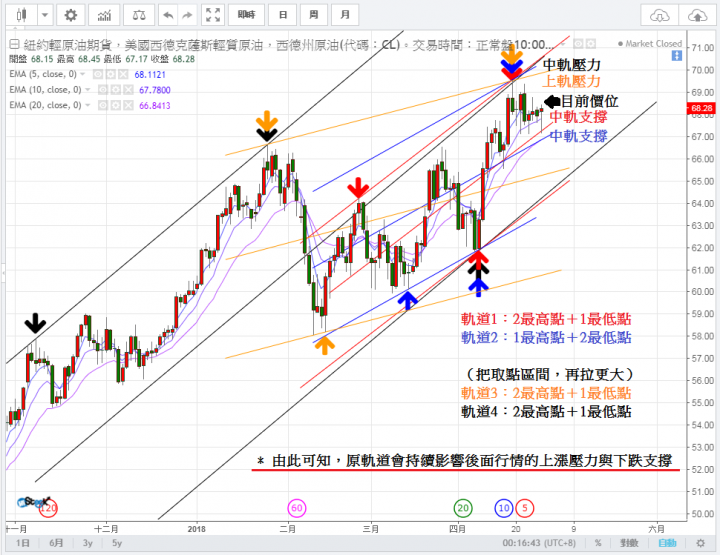Open the bottom-right chart settings gear

coord(700,543)
